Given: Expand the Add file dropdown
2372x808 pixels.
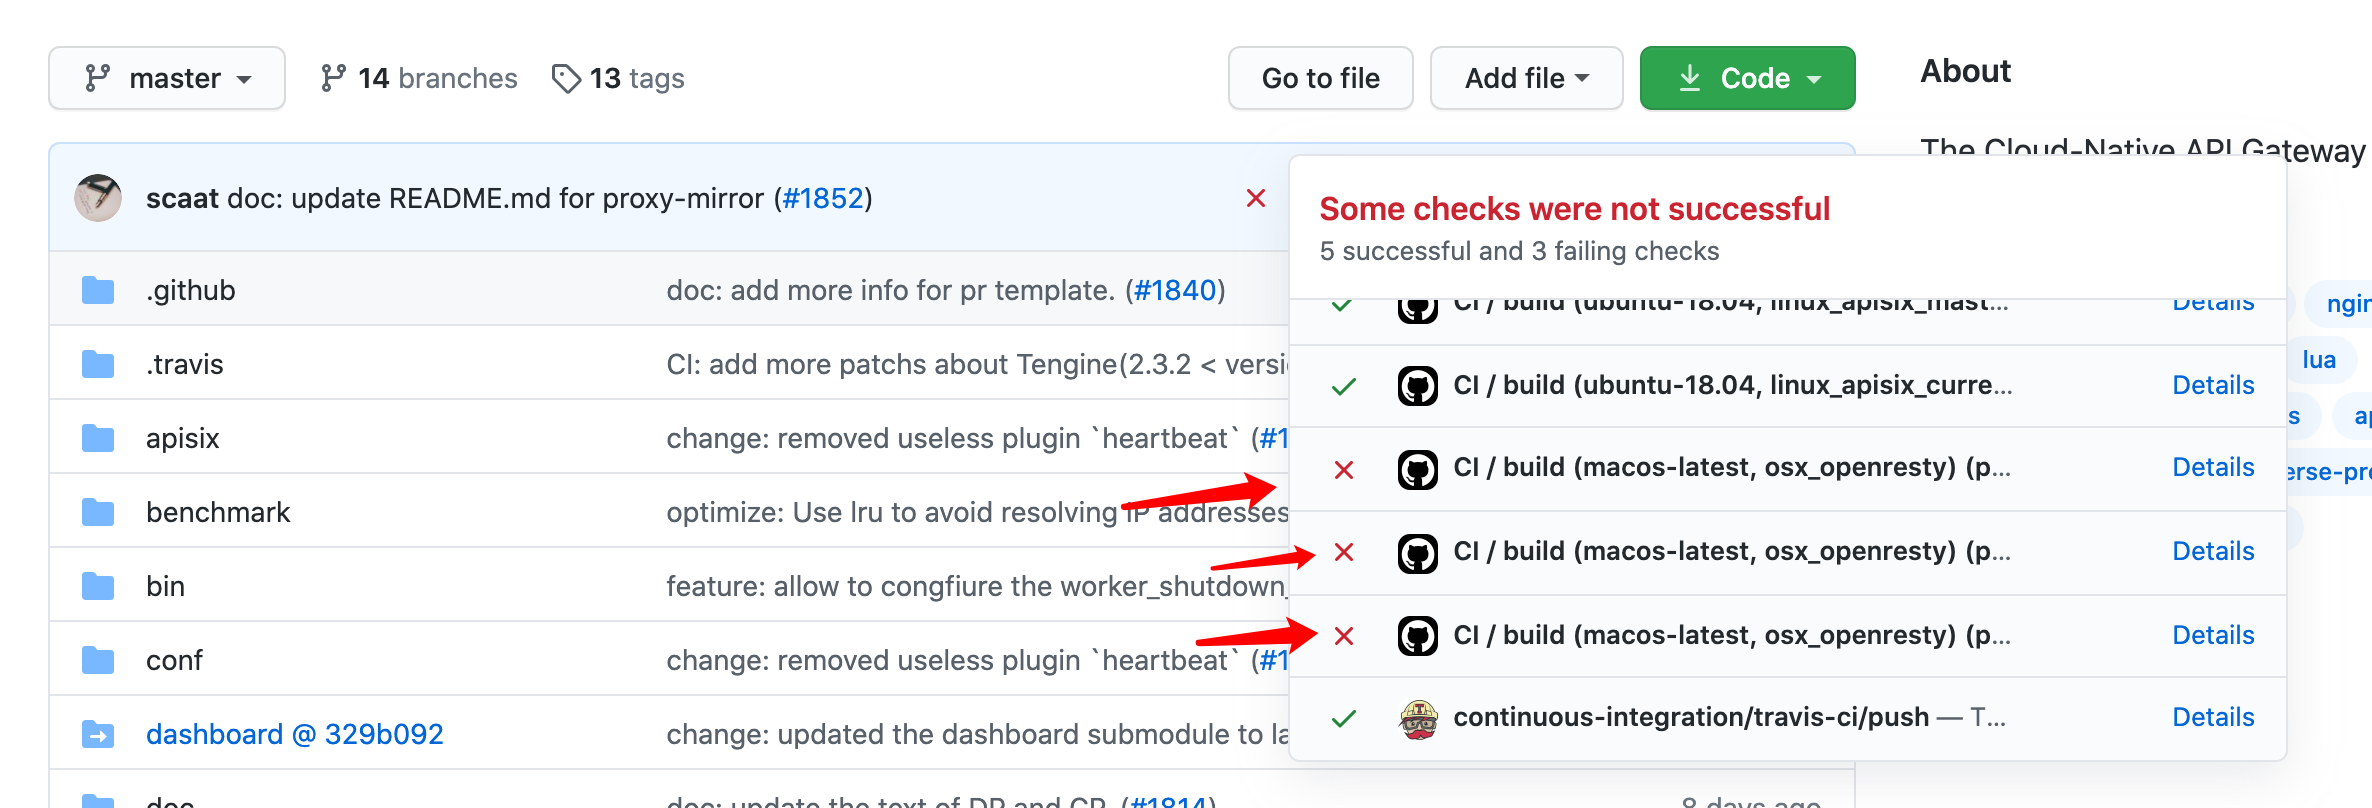Looking at the screenshot, I should pos(1526,77).
